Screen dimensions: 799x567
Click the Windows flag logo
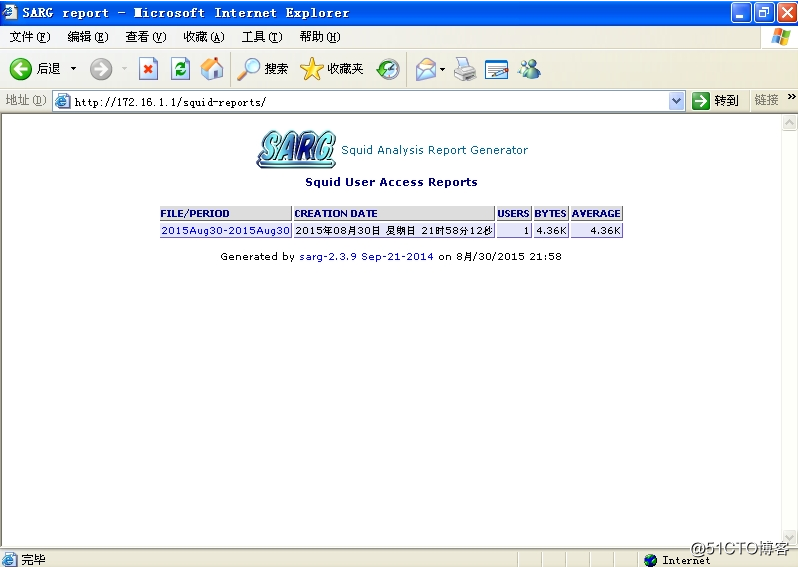[x=781, y=37]
